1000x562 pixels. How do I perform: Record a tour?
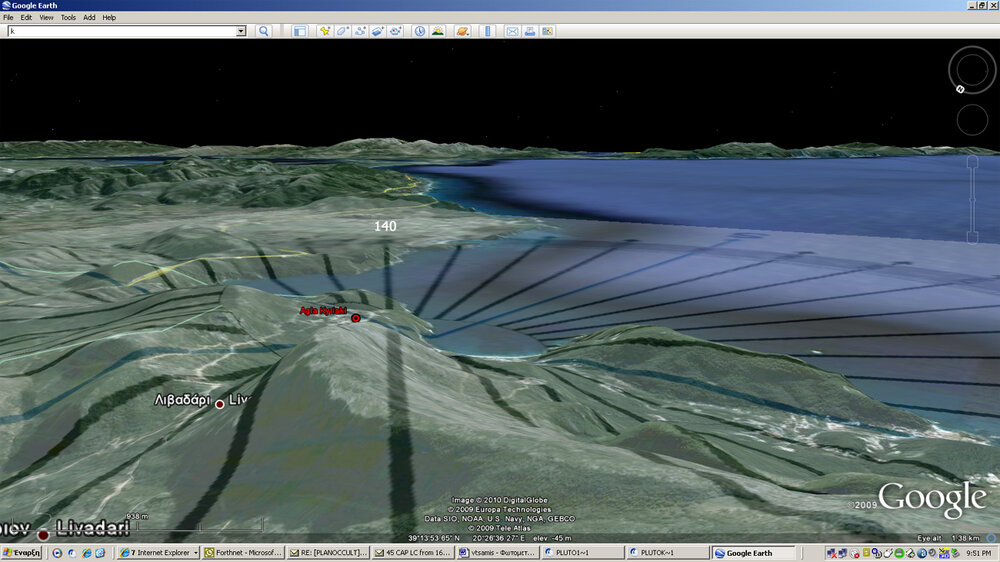point(396,31)
